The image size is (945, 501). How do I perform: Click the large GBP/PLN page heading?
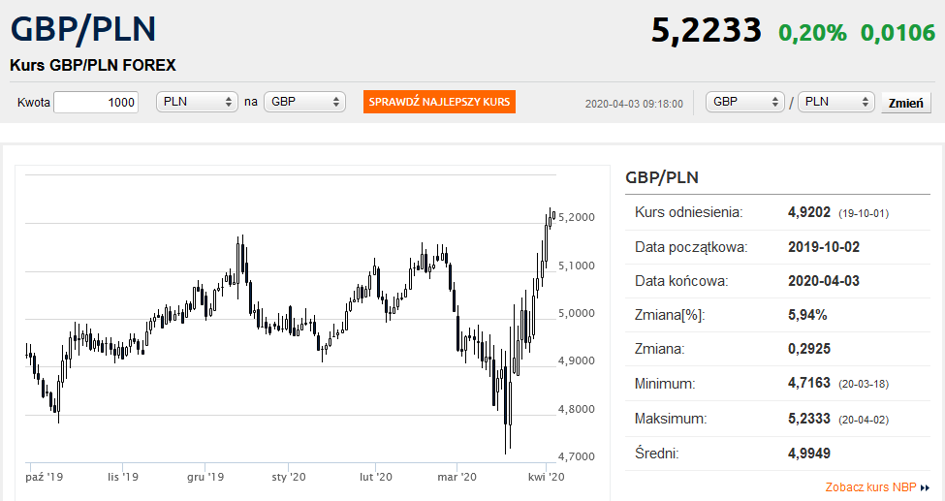[83, 29]
